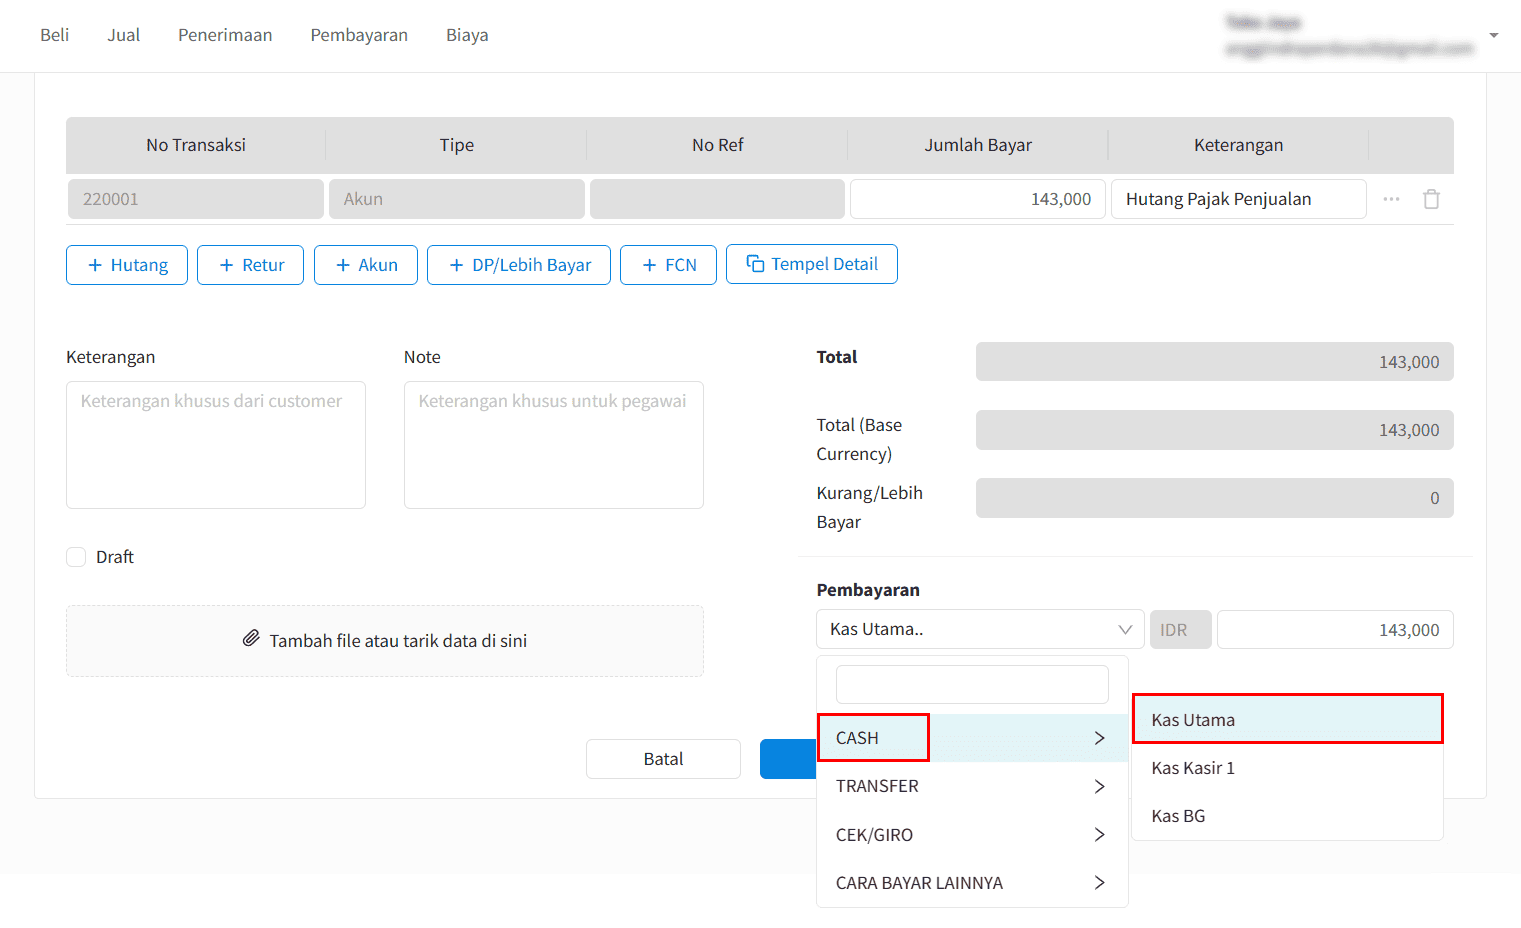Viewport: 1521px width, 928px height.
Task: Click the Keterangan khusus untuk pegawai textarea
Action: click(x=554, y=445)
